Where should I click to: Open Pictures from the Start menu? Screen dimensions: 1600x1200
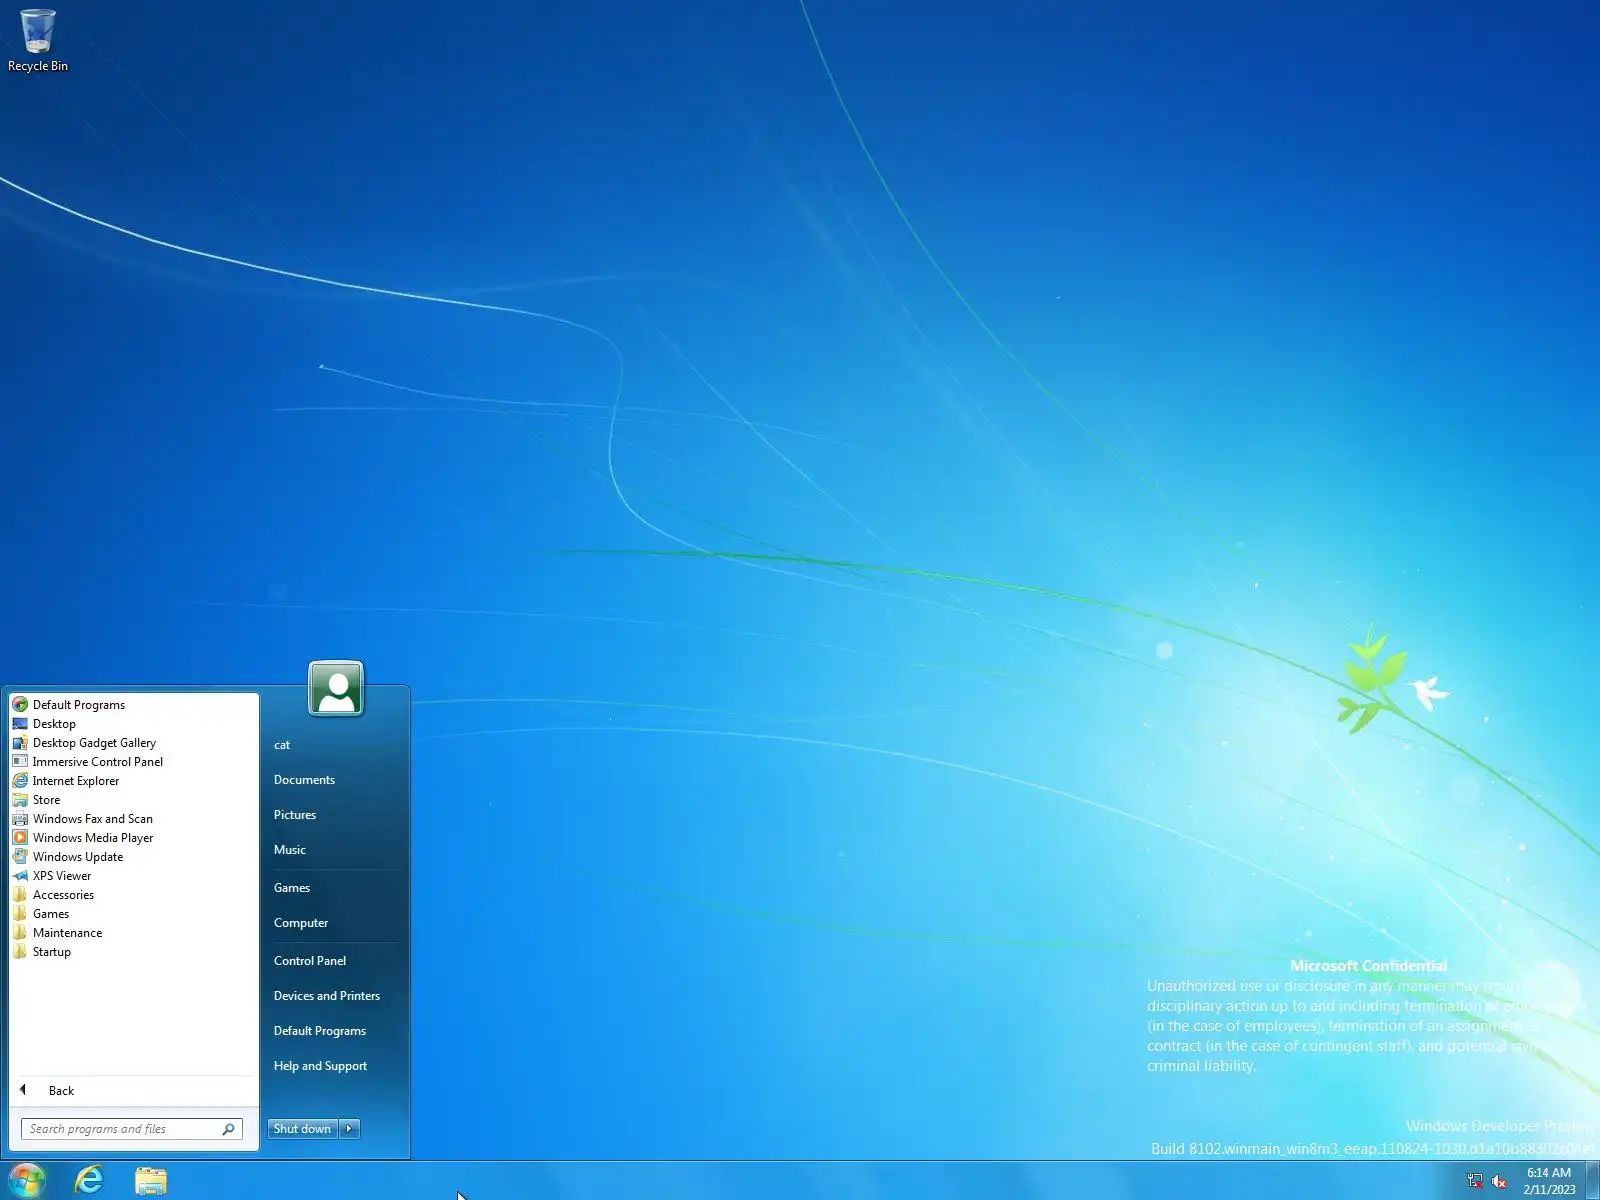(295, 815)
